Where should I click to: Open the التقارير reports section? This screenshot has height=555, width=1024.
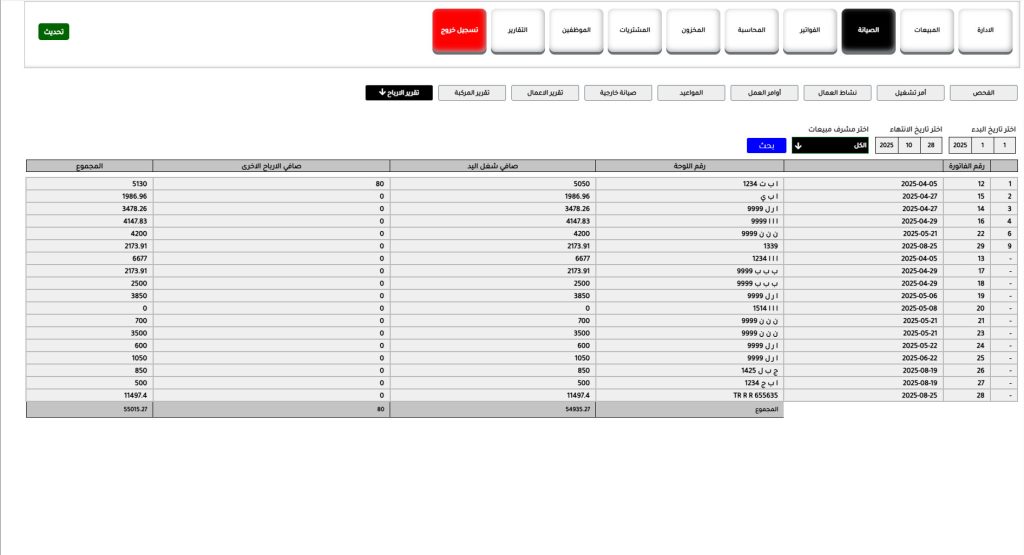tap(518, 32)
